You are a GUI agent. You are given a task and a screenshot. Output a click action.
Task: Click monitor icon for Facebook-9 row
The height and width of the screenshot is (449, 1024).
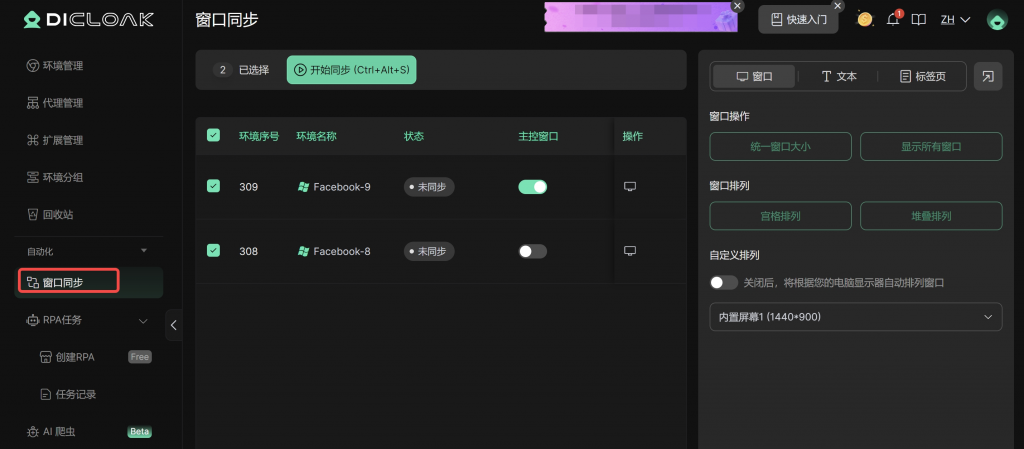tap(630, 186)
